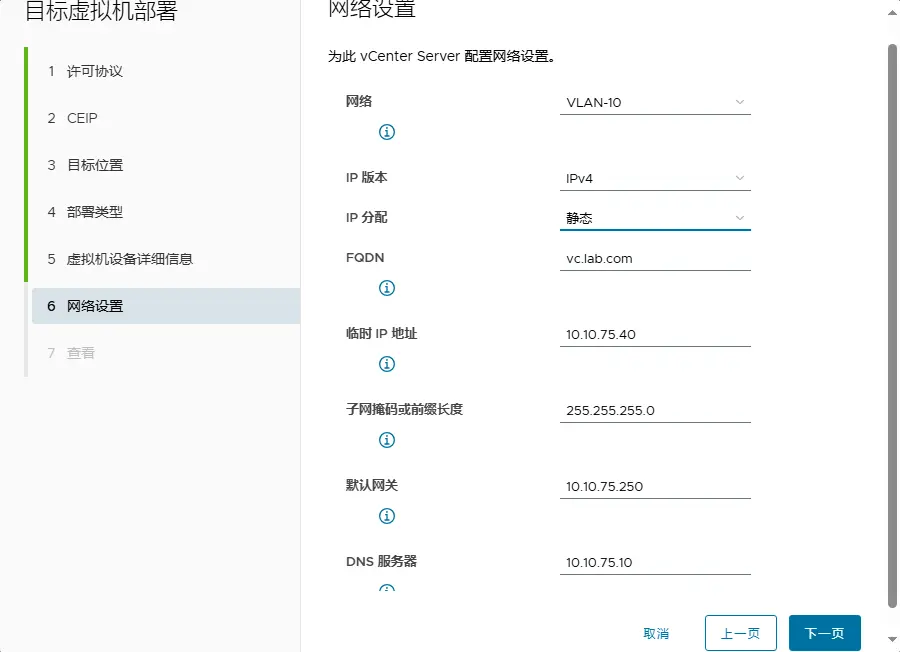Select step 2 CEIP in sidebar
This screenshot has width=900, height=652.
coord(82,118)
